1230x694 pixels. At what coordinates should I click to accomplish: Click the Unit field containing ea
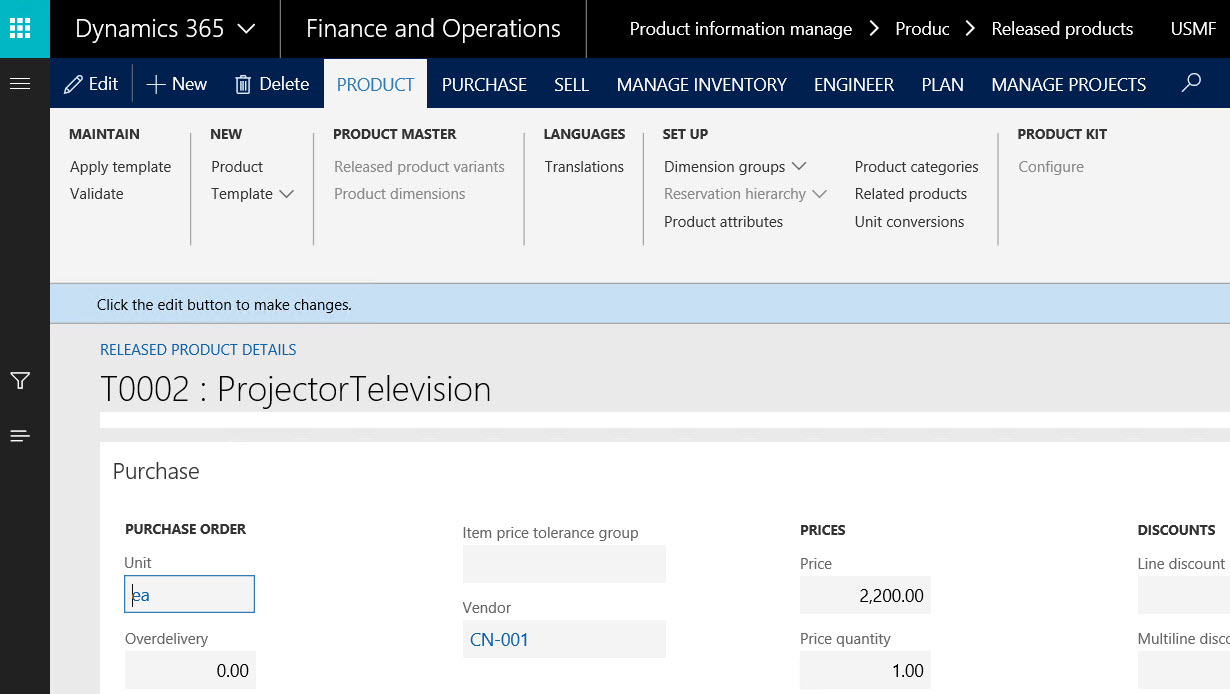(189, 595)
